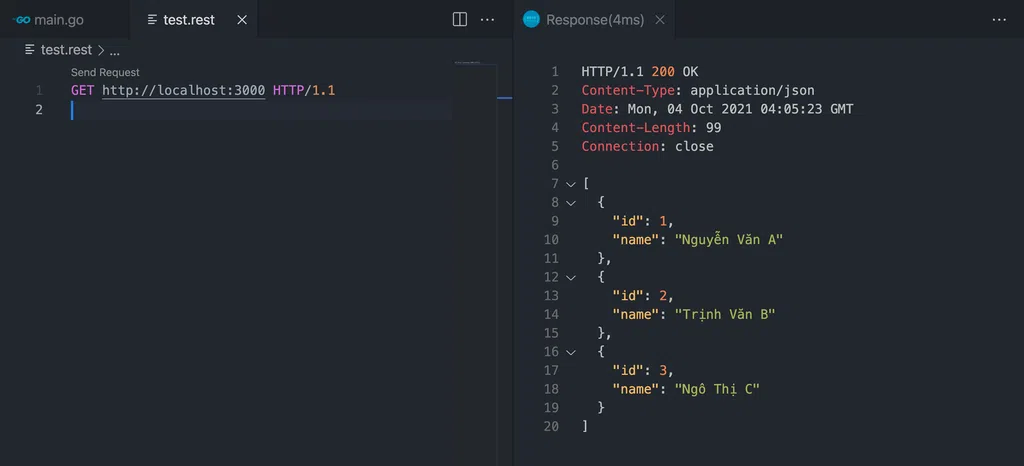The image size is (1024, 466).
Task: Click the "id": 1 line
Action: (x=643, y=221)
